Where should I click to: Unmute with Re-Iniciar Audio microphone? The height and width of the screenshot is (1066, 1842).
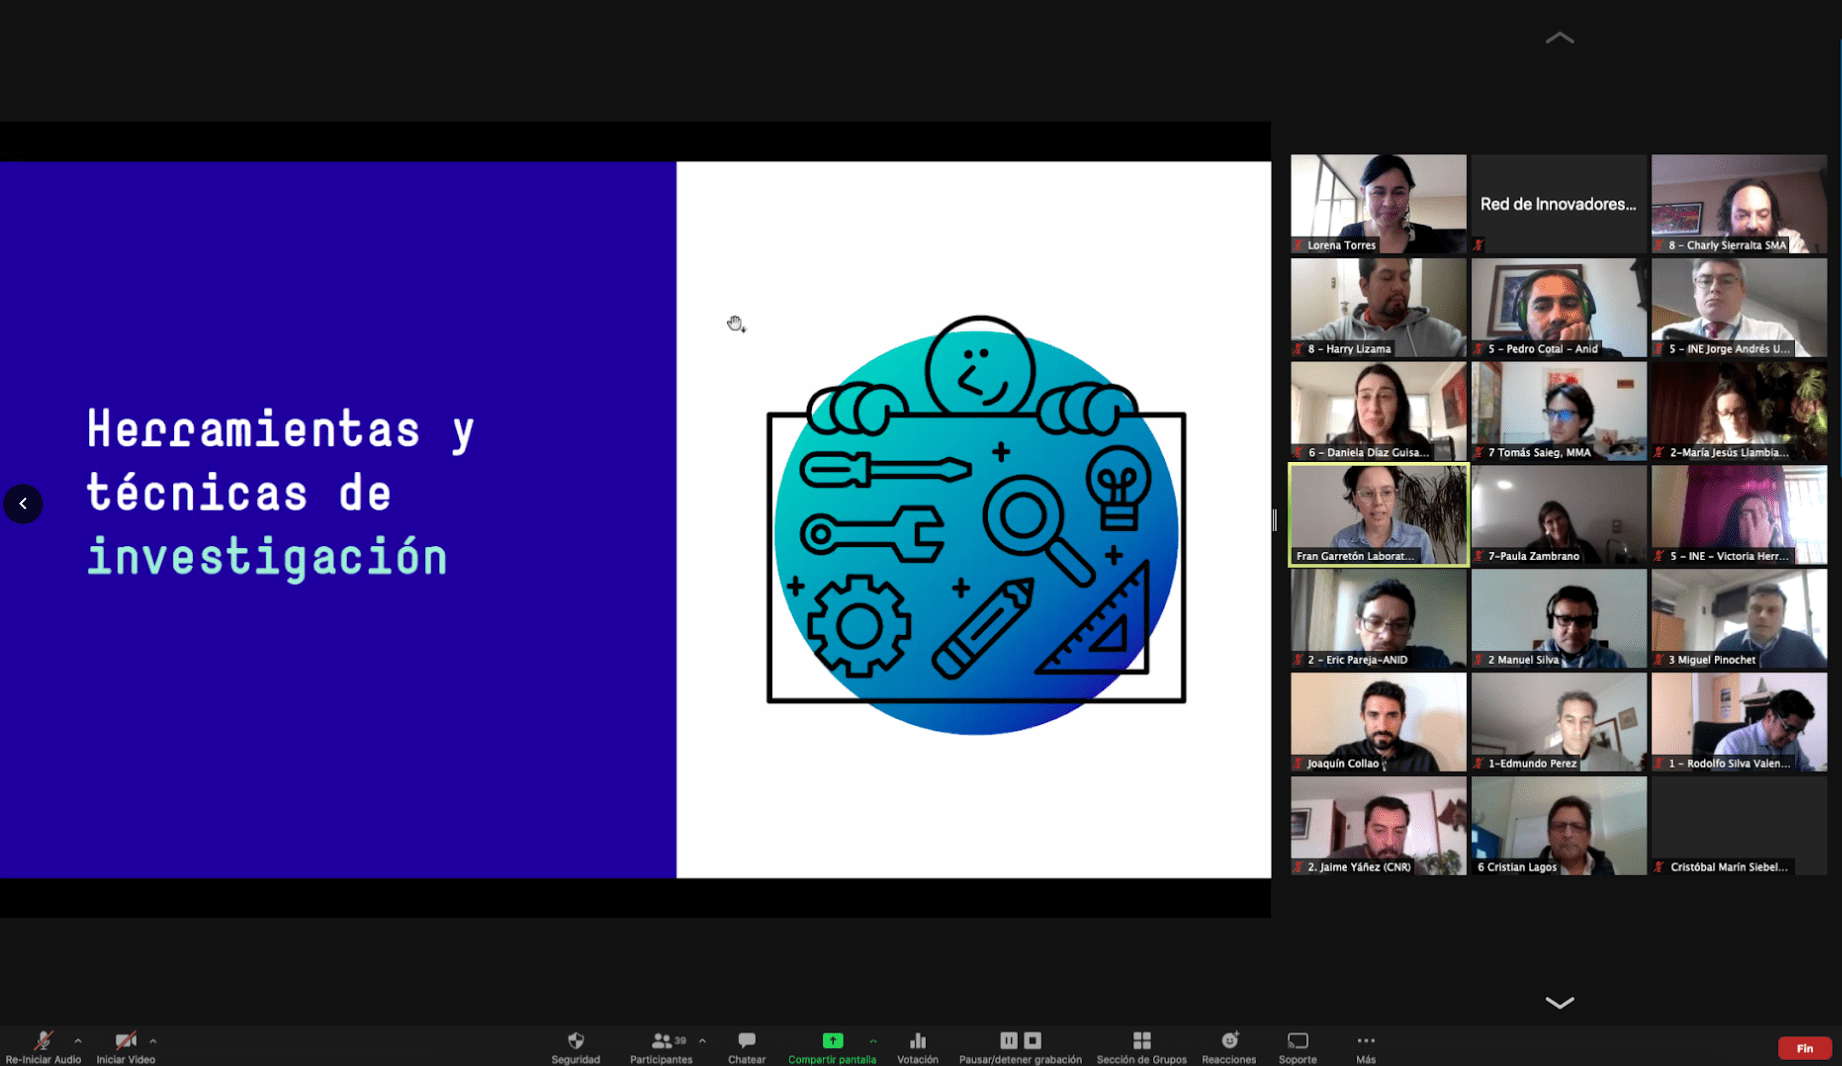[42, 1041]
